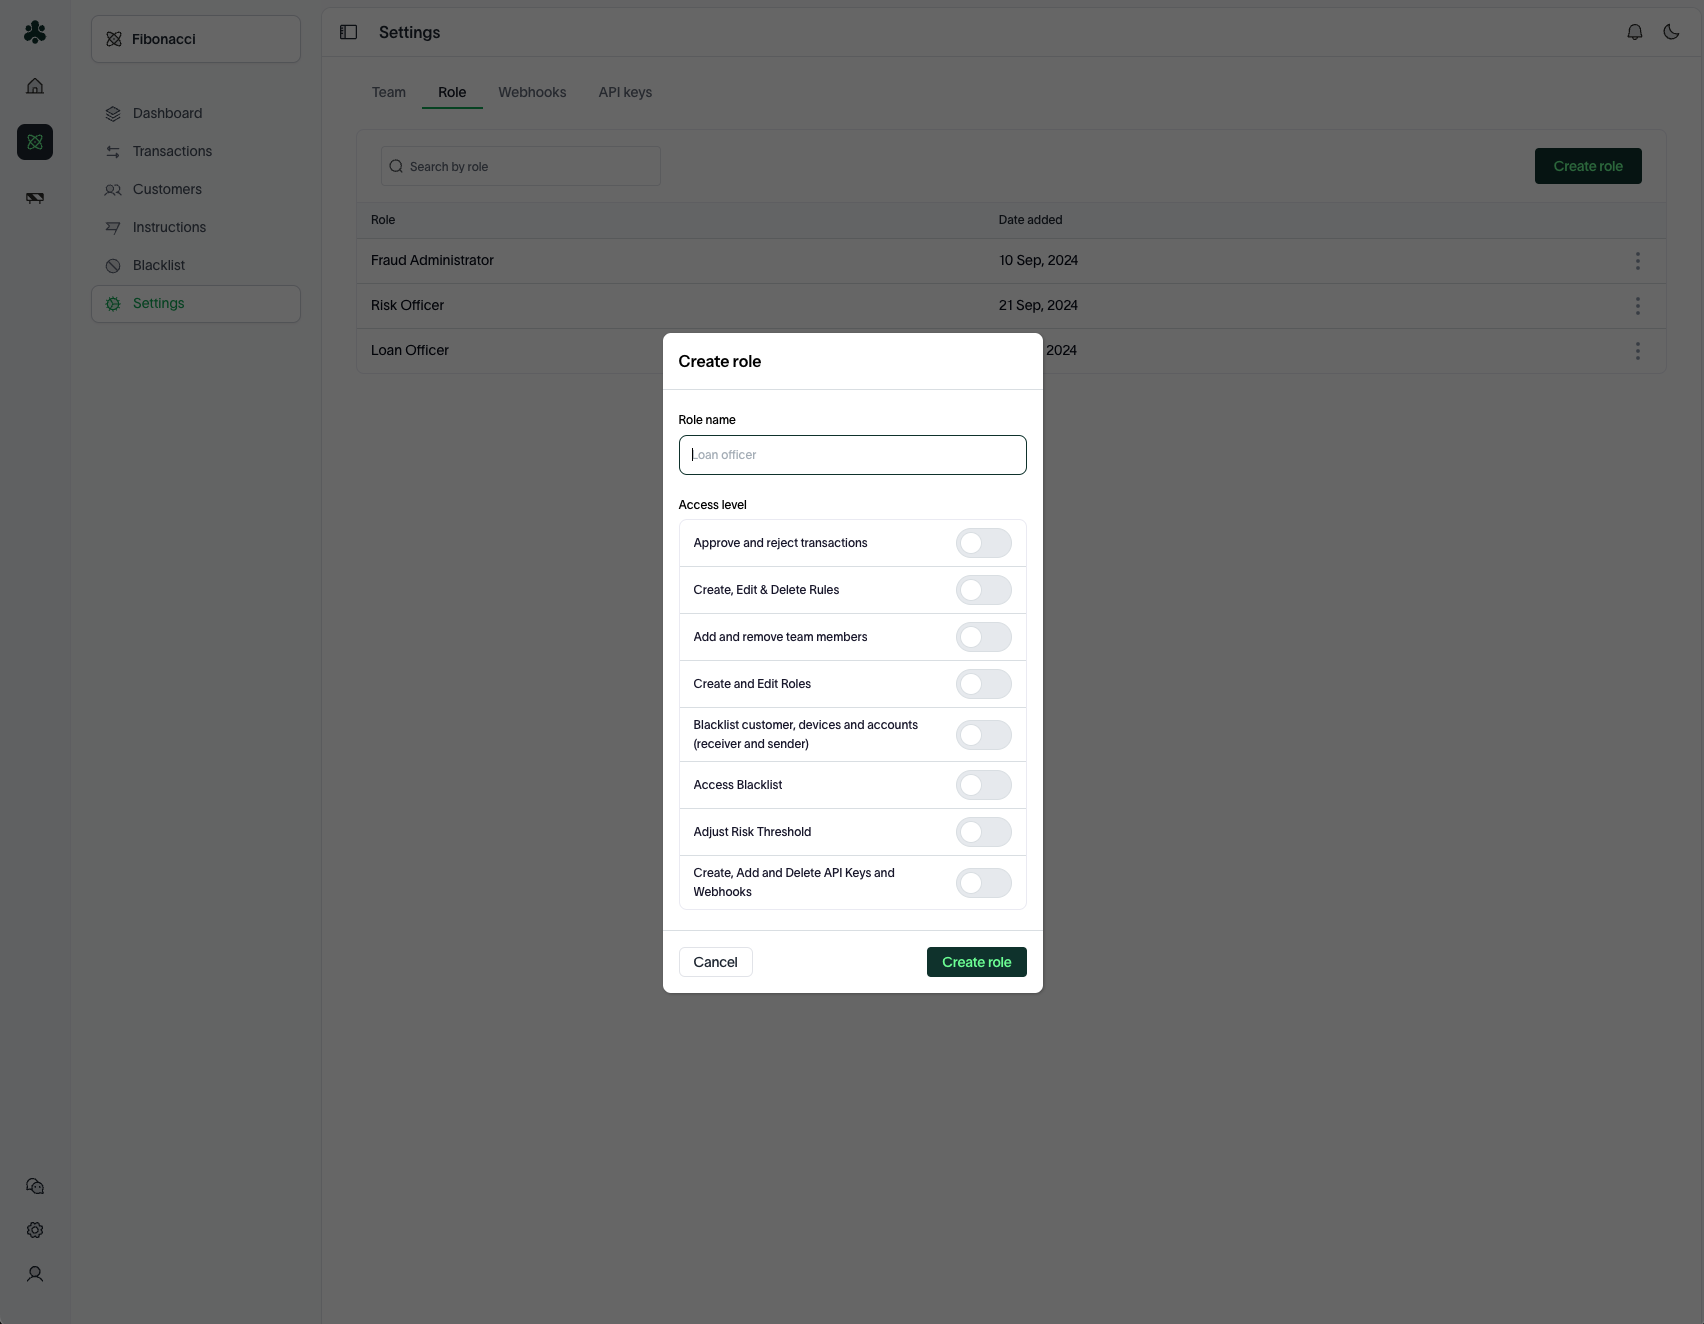
Task: Enable Adjust Risk Threshold switch
Action: click(x=983, y=832)
